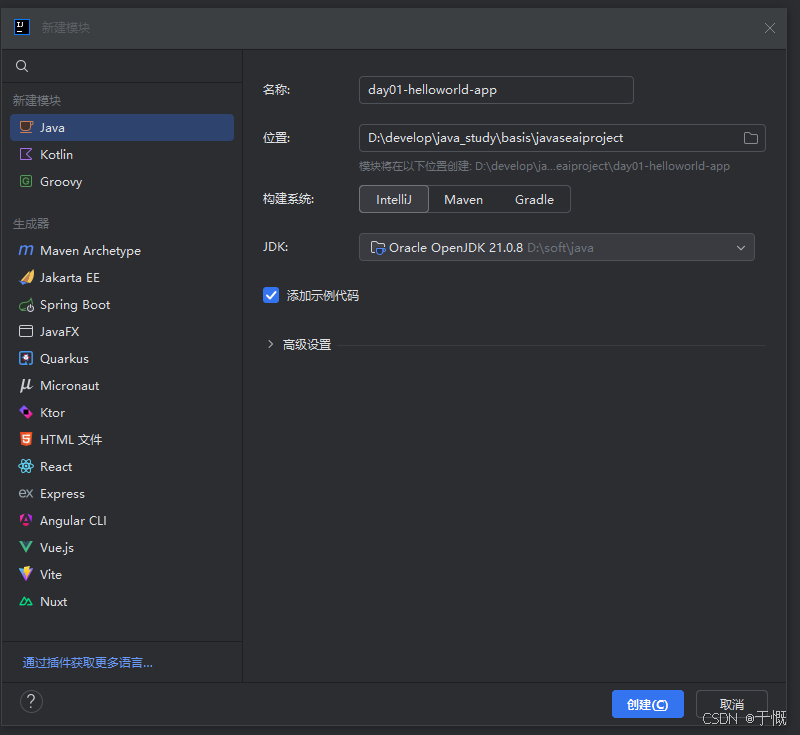The height and width of the screenshot is (735, 800).
Task: Select the HTML file generator icon
Action: coord(26,439)
